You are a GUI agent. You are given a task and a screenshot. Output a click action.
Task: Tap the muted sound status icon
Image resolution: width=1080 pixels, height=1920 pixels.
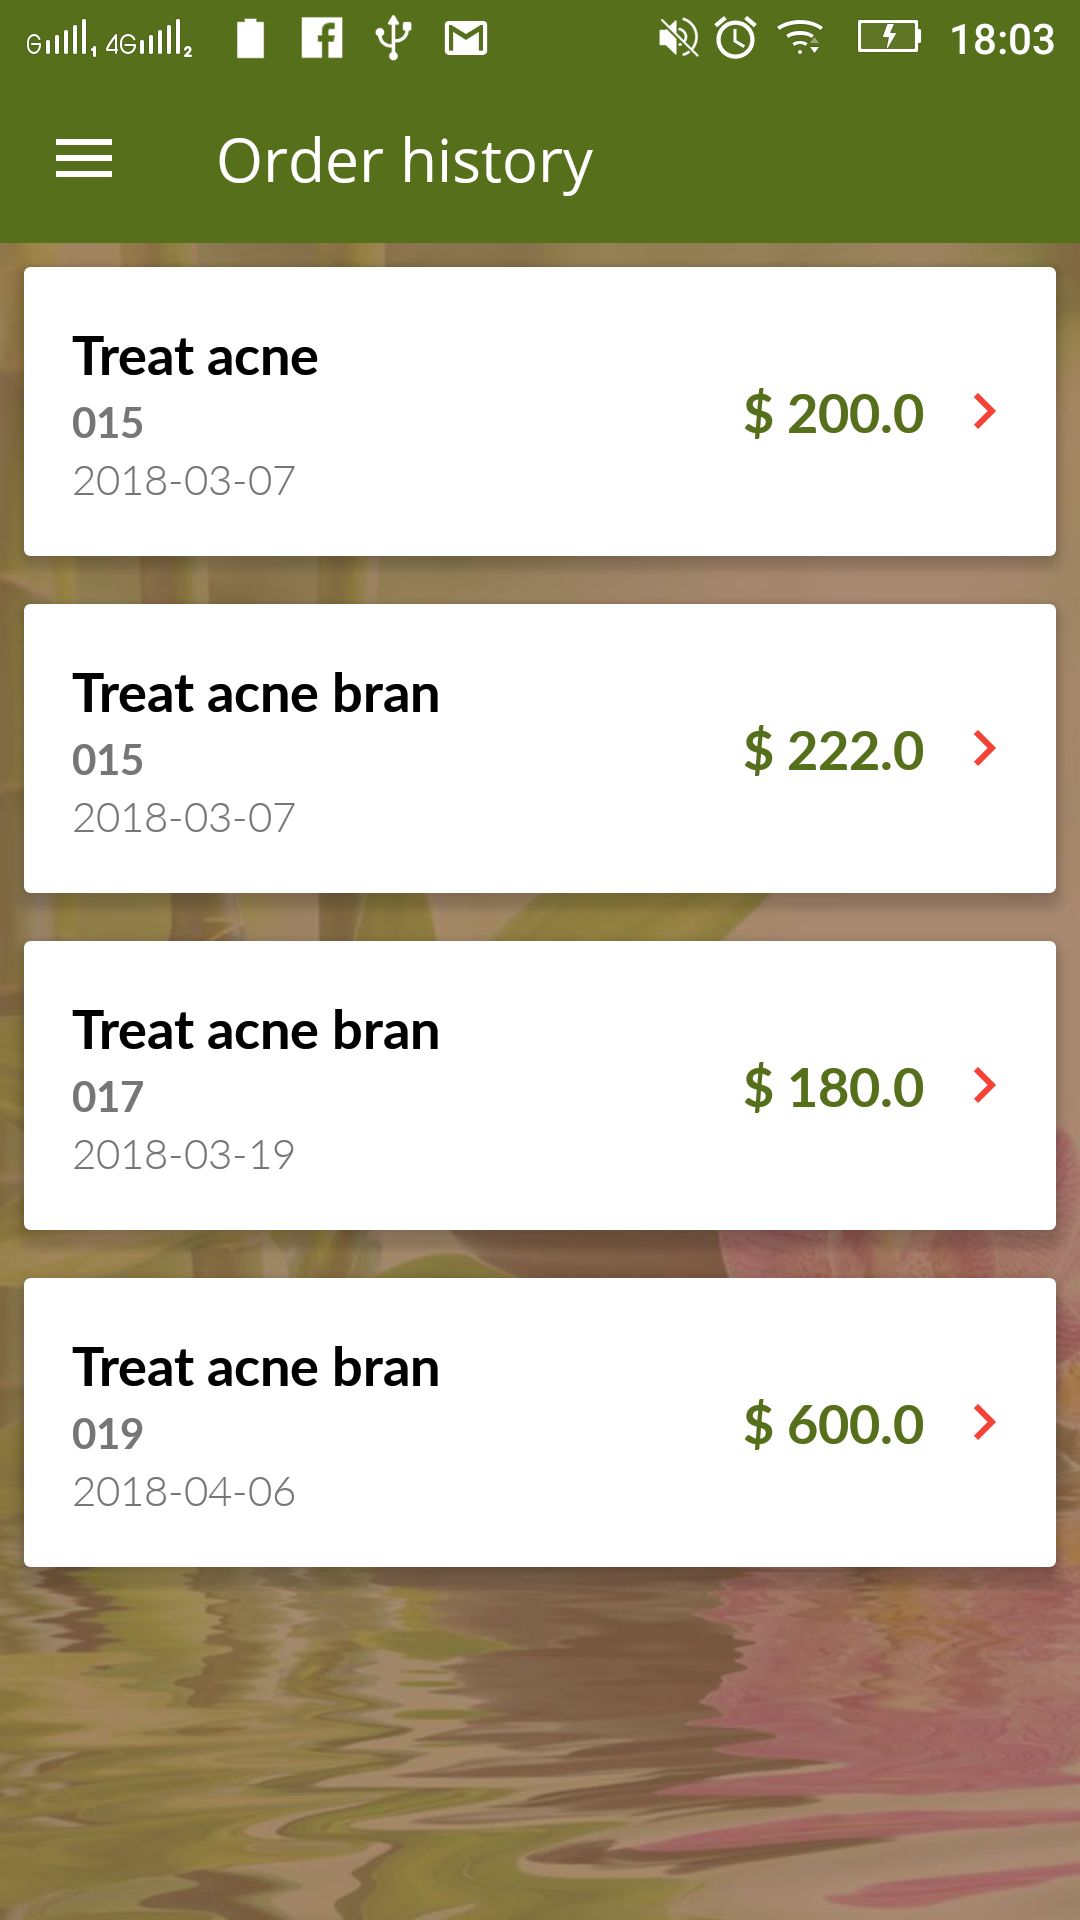coord(678,39)
